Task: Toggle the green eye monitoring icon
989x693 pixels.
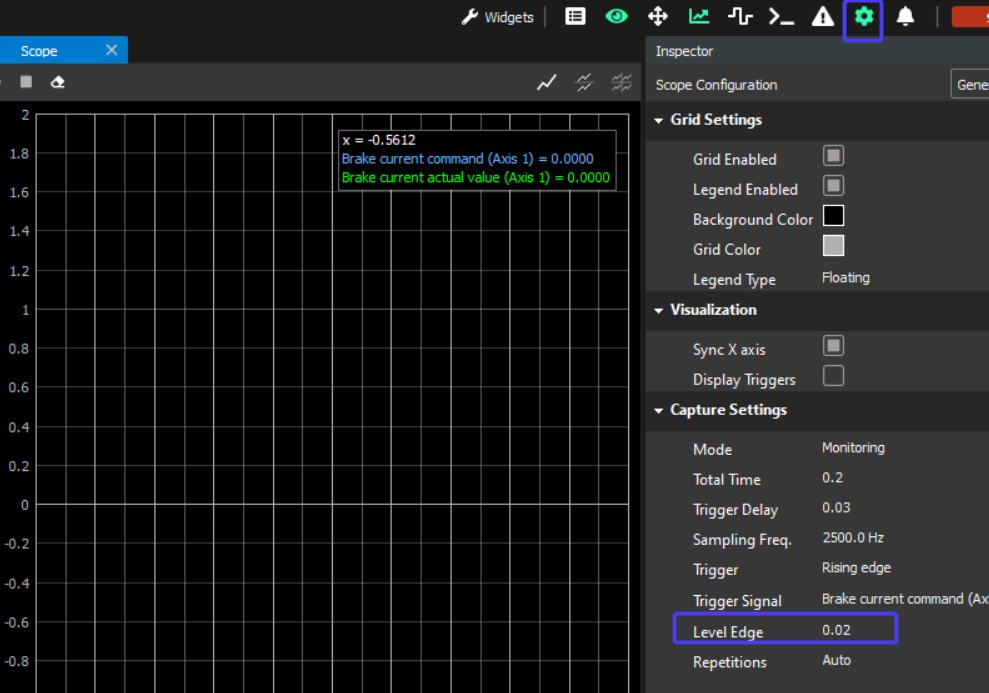Action: (616, 16)
